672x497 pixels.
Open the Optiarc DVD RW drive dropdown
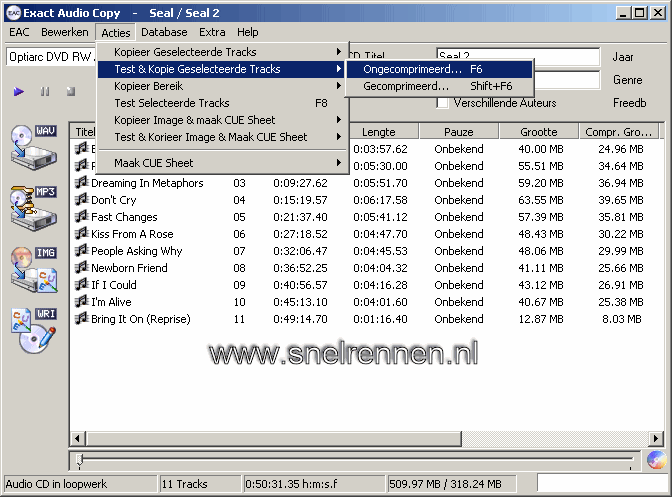click(51, 57)
